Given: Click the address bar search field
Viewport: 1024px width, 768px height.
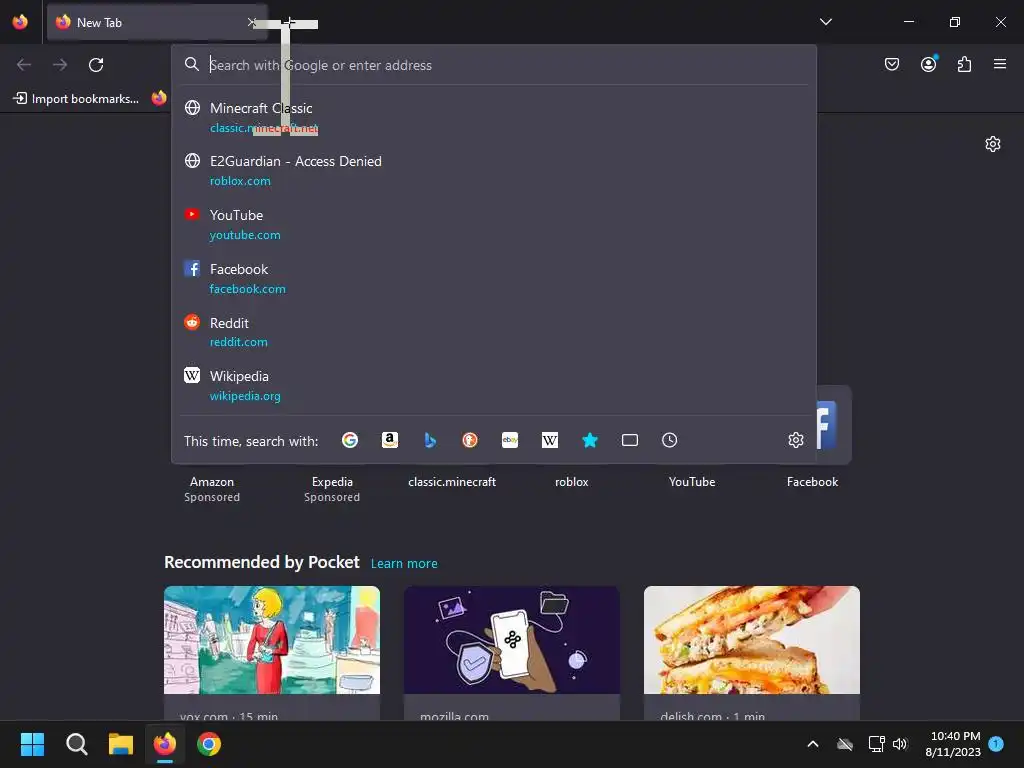Looking at the screenshot, I should (496, 65).
